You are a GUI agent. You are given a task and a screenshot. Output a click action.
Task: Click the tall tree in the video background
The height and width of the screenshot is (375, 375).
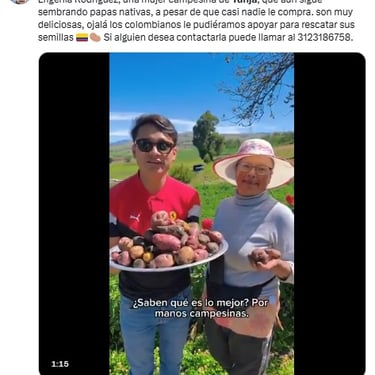pos(207,137)
